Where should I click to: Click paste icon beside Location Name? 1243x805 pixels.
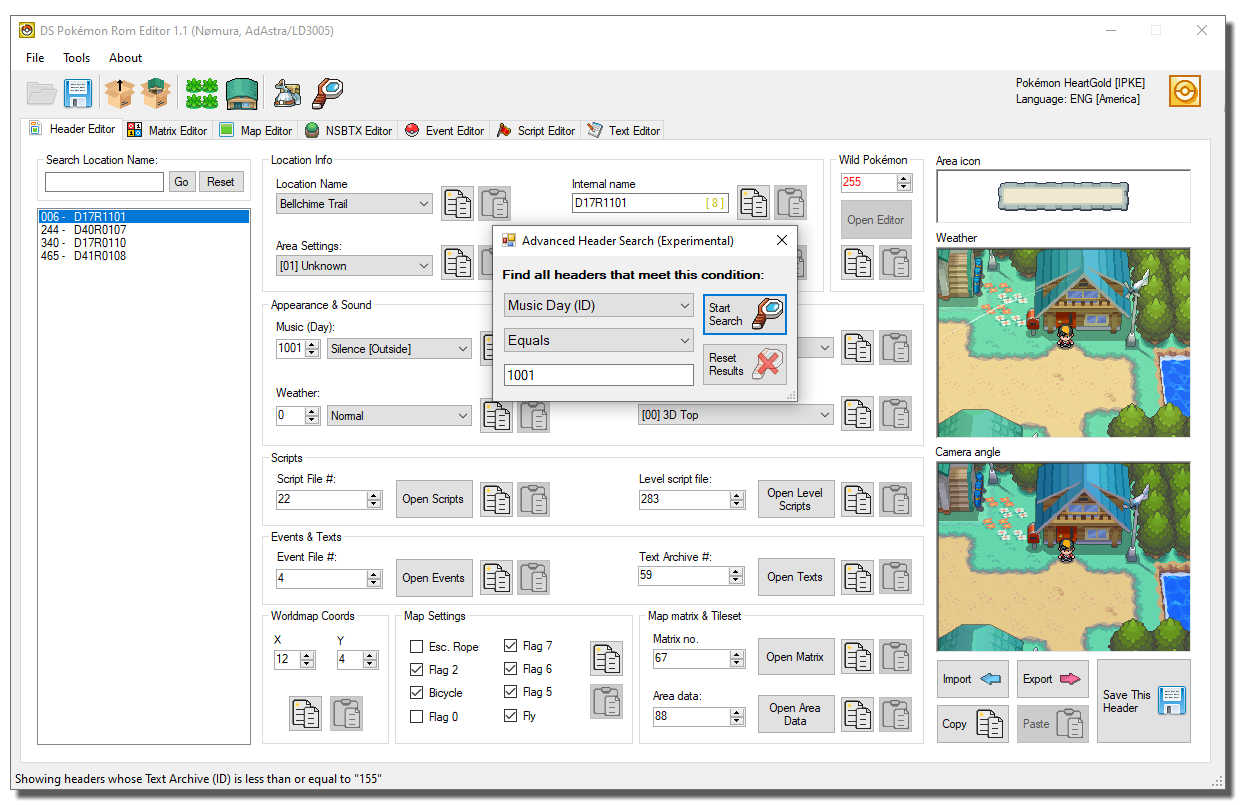tap(495, 203)
